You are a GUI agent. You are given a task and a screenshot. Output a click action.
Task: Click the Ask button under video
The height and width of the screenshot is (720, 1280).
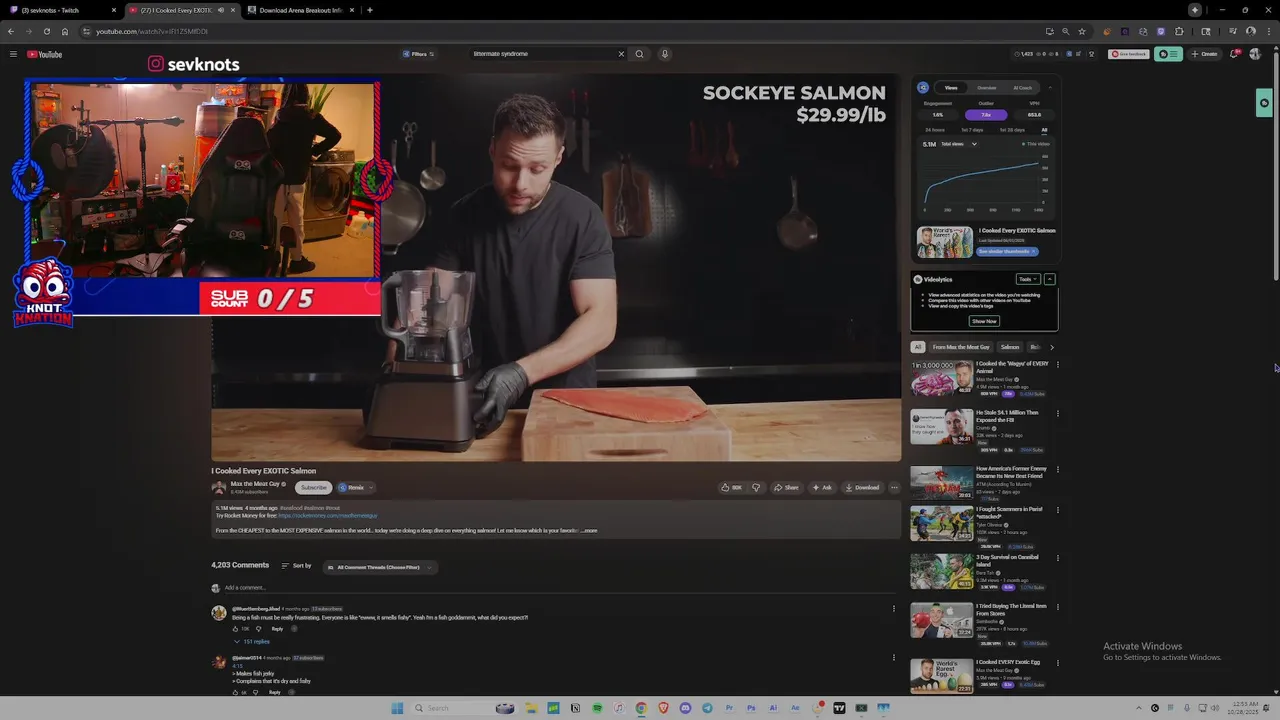click(822, 488)
